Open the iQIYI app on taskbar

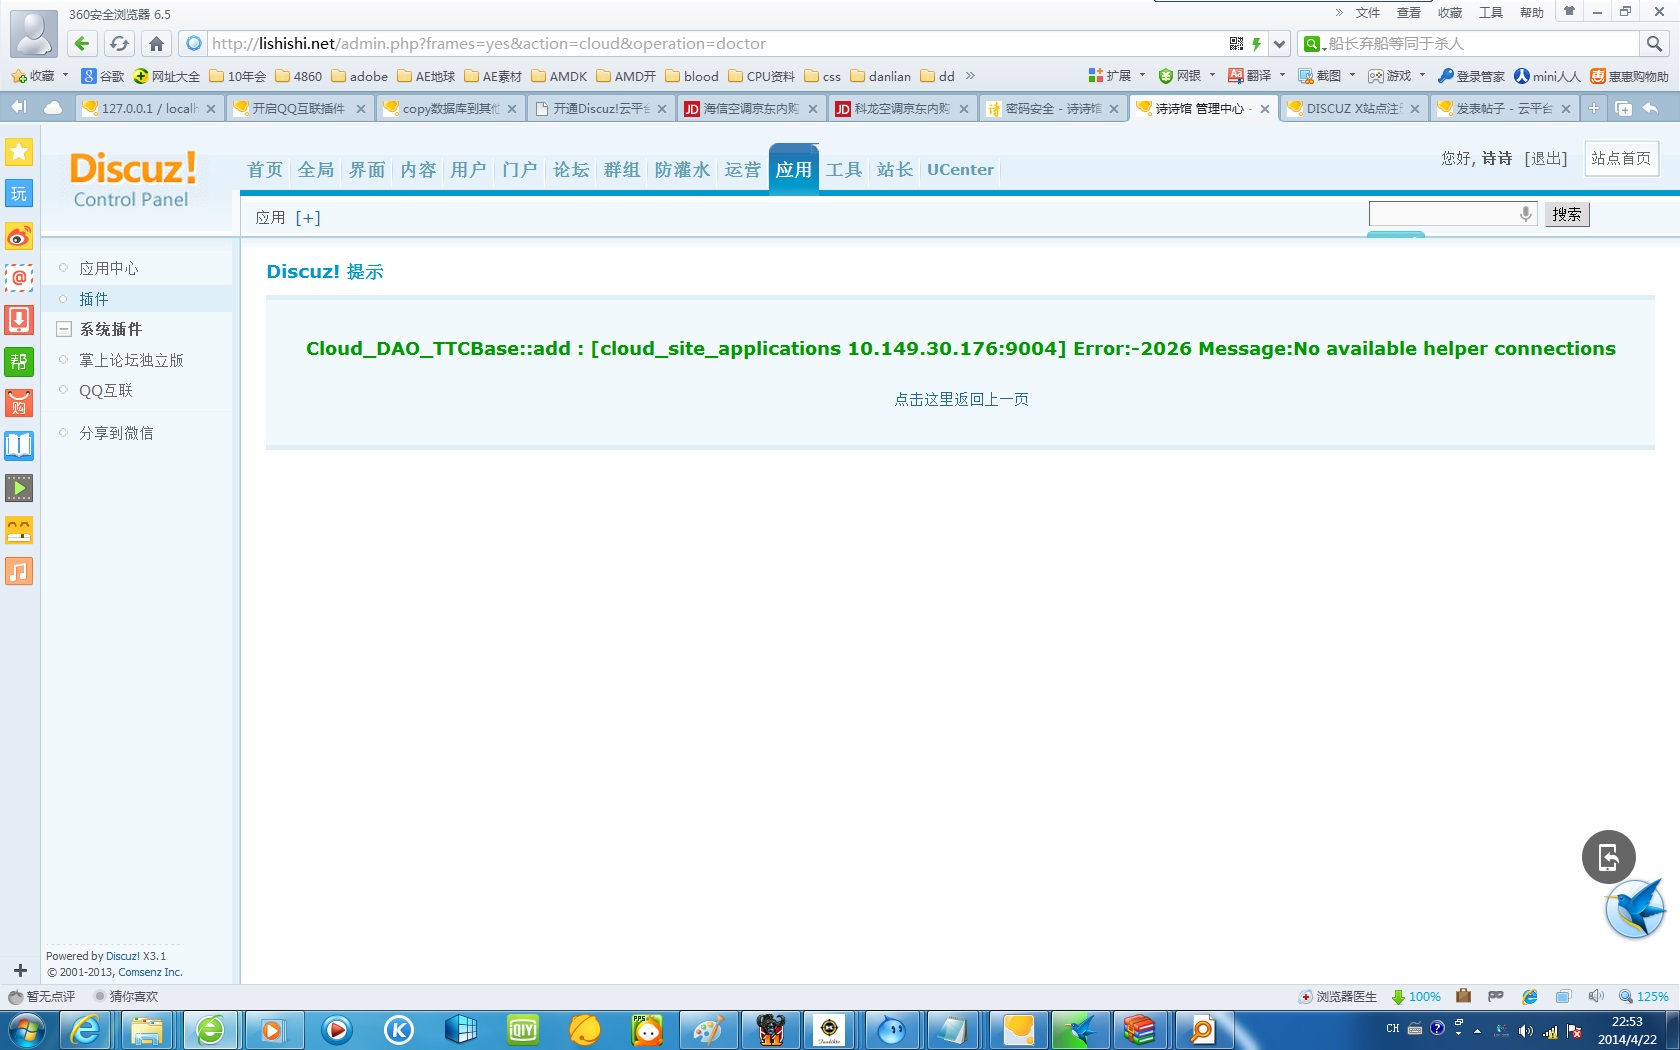[523, 1029]
